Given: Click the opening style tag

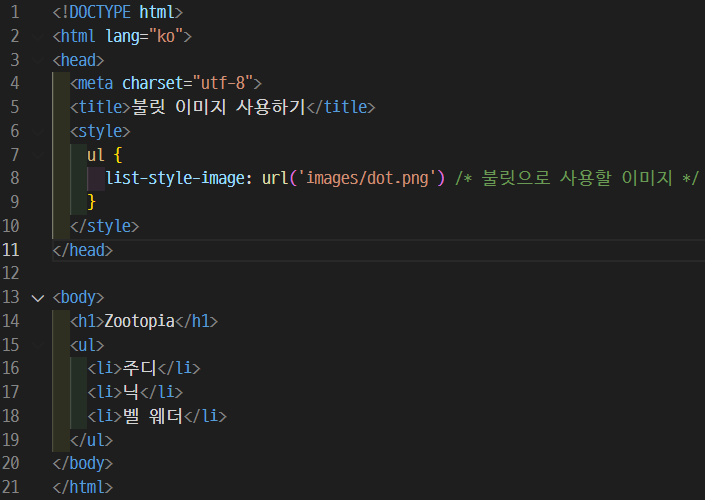Looking at the screenshot, I should pos(100,131).
